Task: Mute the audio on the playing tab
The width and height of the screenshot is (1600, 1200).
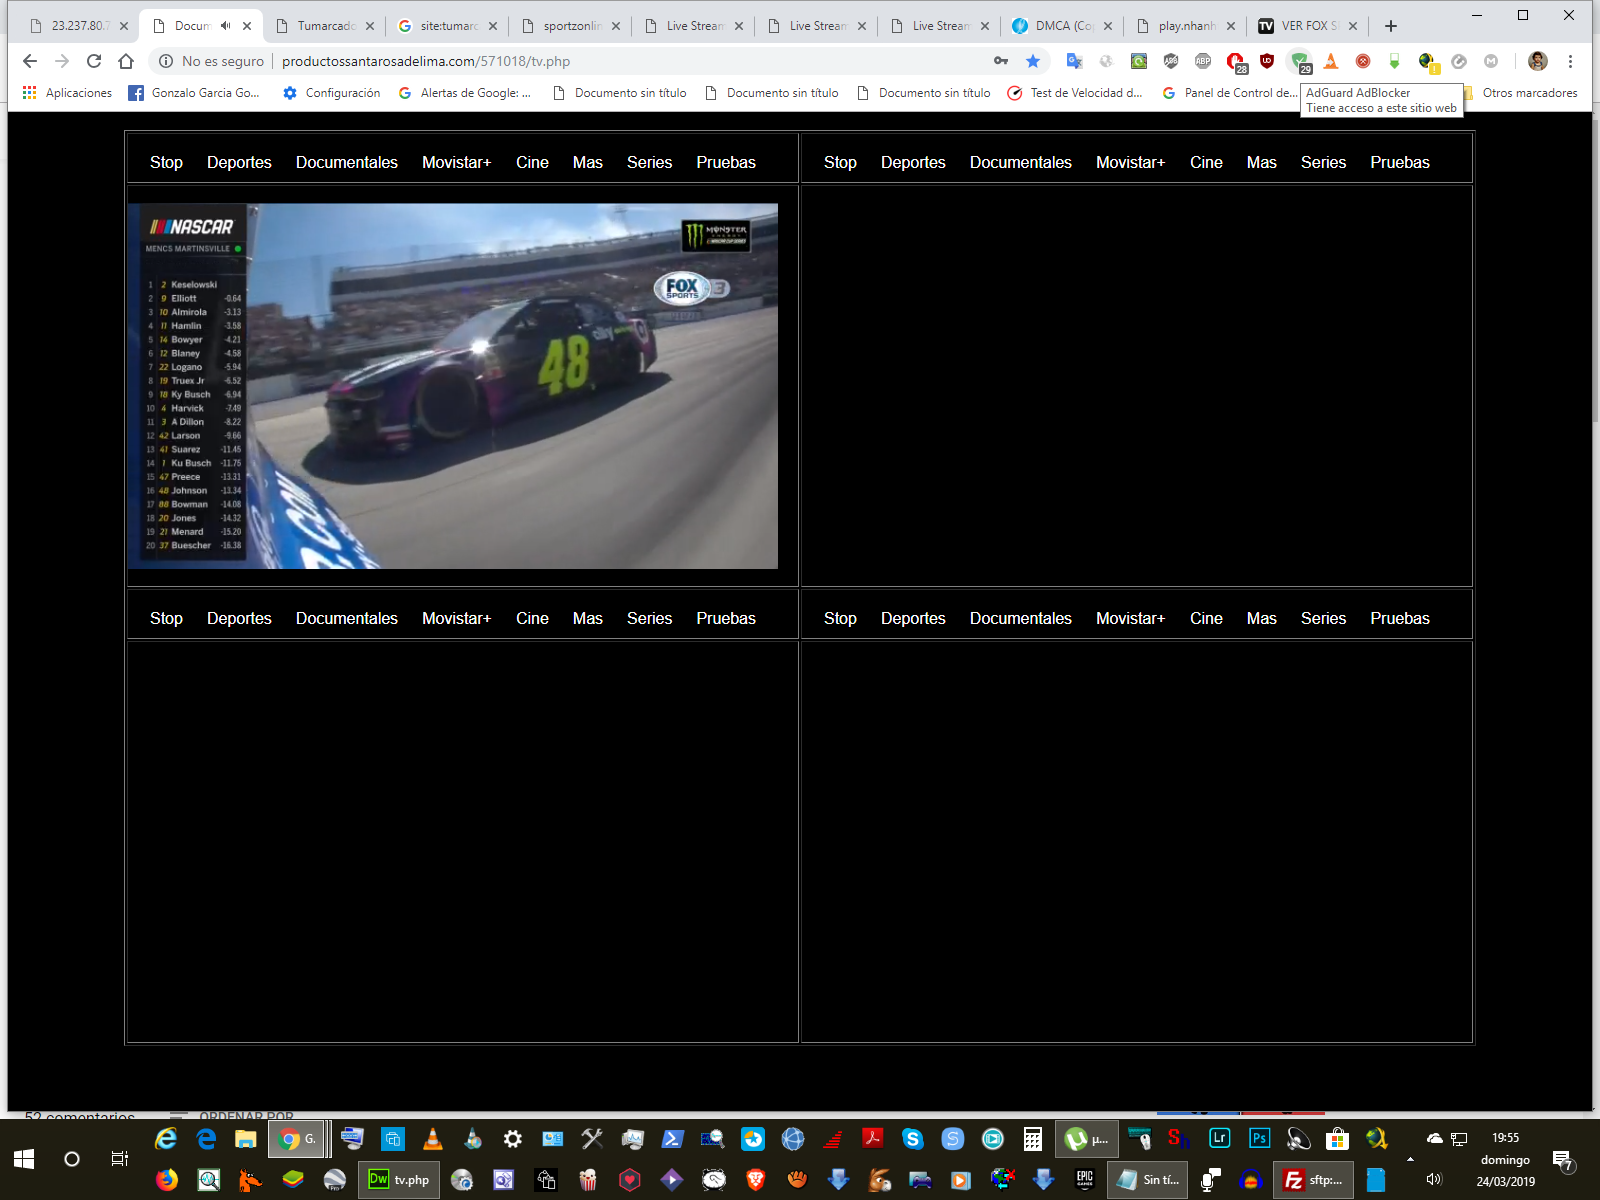Action: 226,26
